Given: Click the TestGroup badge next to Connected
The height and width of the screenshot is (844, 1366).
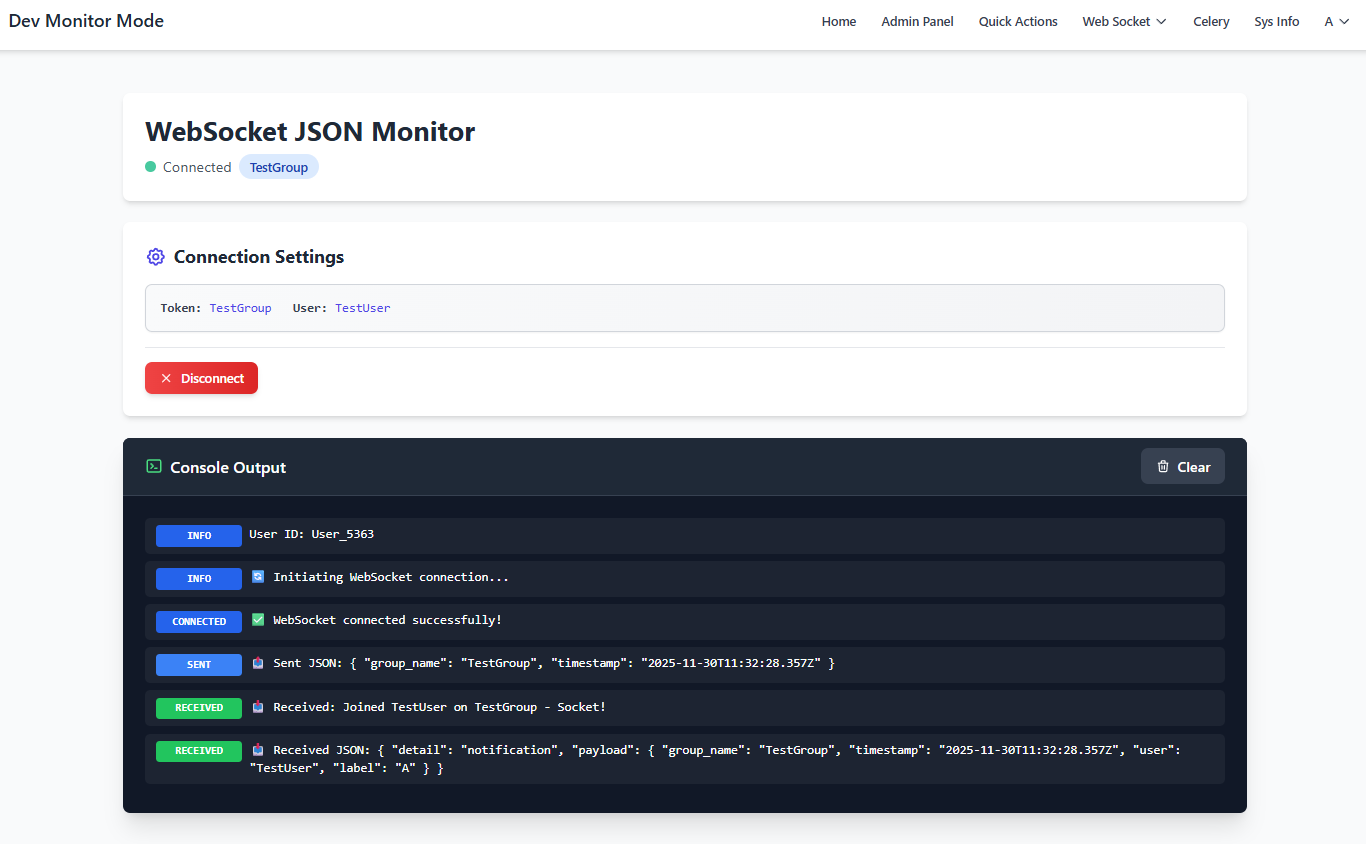Looking at the screenshot, I should tap(278, 167).
